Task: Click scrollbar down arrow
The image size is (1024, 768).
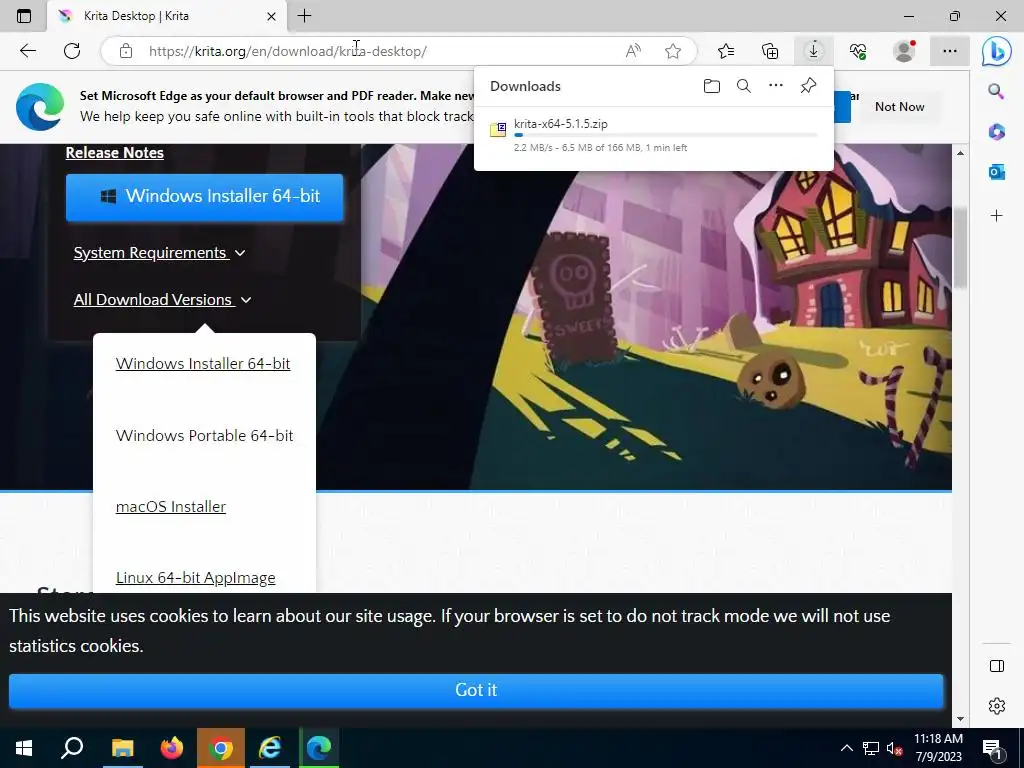Action: pyautogui.click(x=960, y=719)
